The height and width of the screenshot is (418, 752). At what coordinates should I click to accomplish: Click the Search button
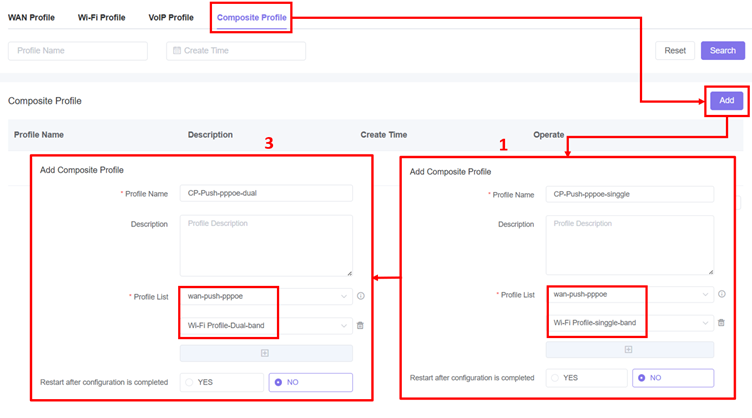coord(722,51)
